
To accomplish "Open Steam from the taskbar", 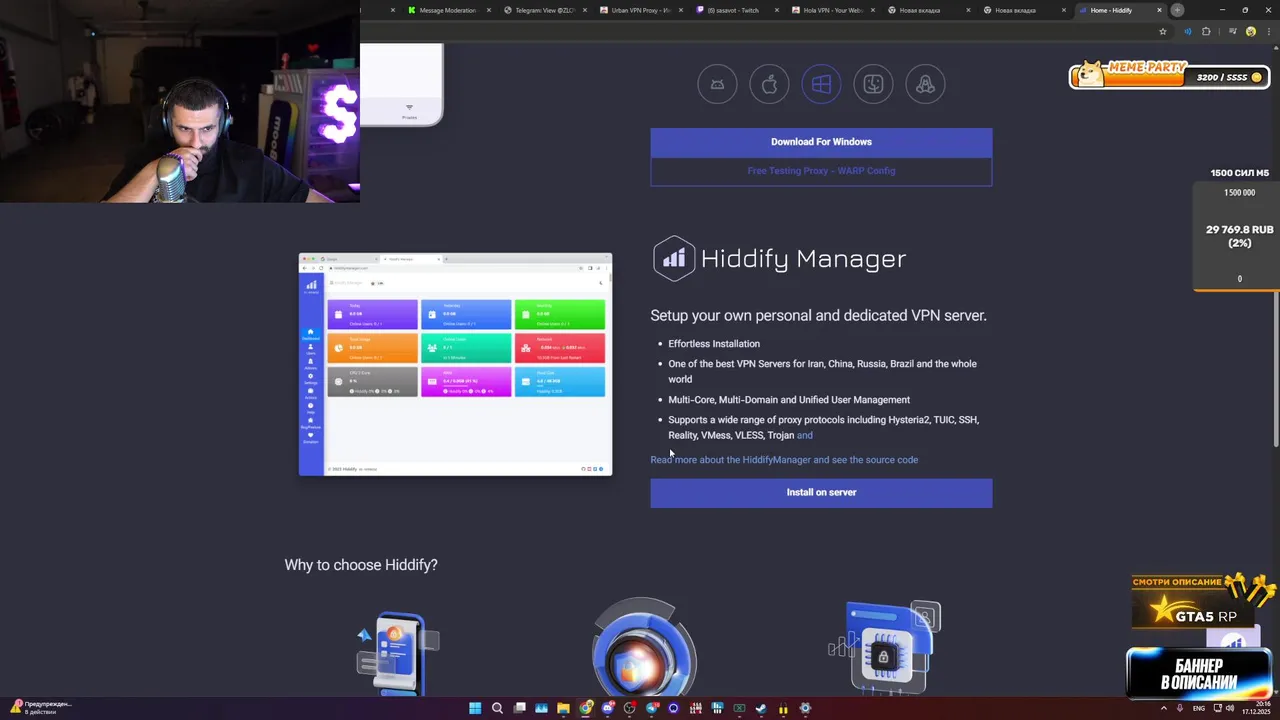I will (761, 708).
